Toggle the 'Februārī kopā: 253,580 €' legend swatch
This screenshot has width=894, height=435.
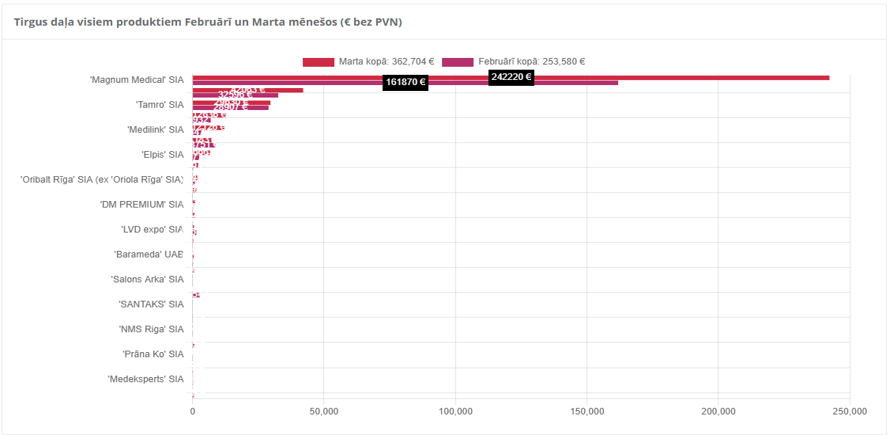(458, 62)
